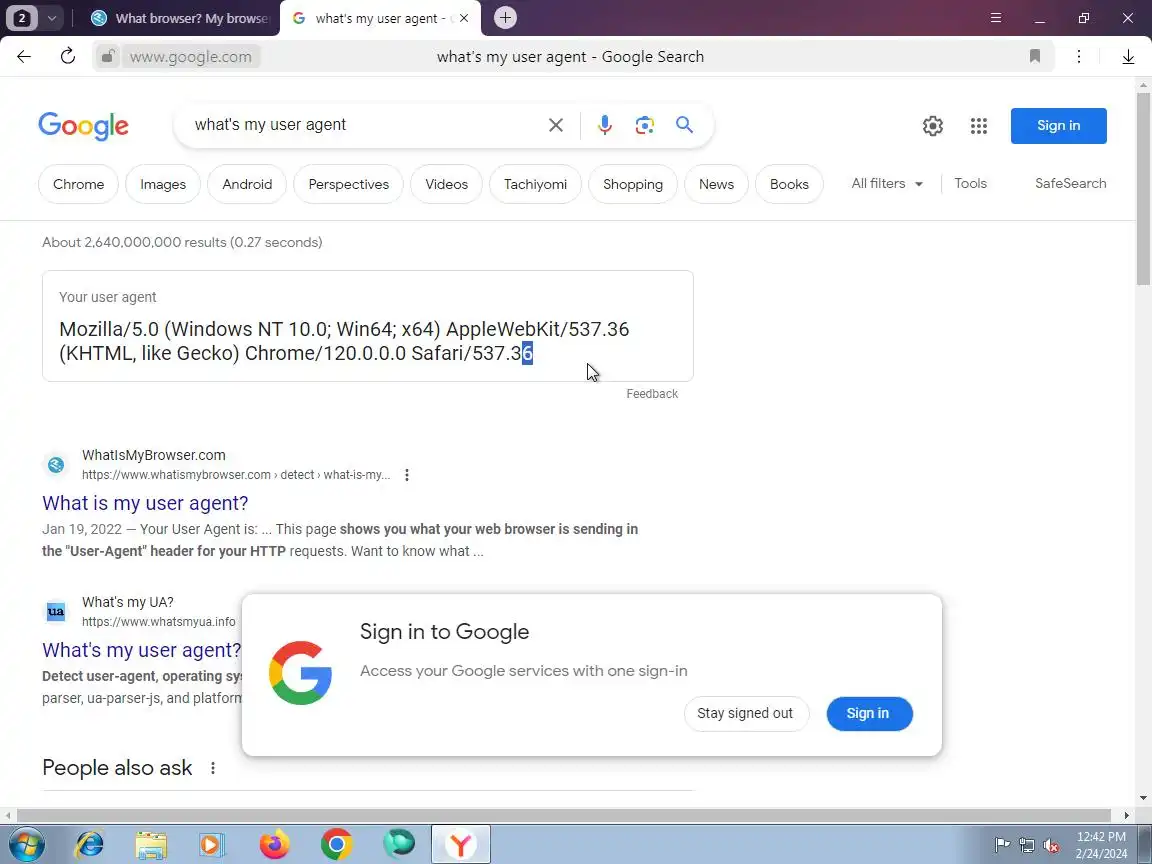Select the Your user agent string text
Screen dimensions: 1152x864
click(x=344, y=341)
